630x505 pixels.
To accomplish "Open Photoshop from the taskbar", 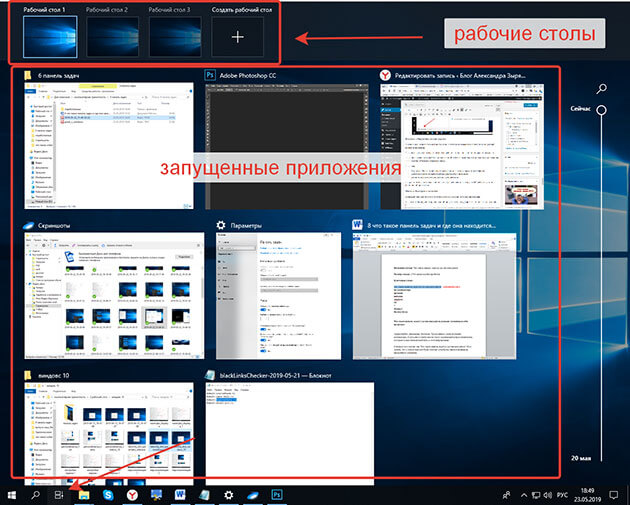I will click(x=277, y=495).
